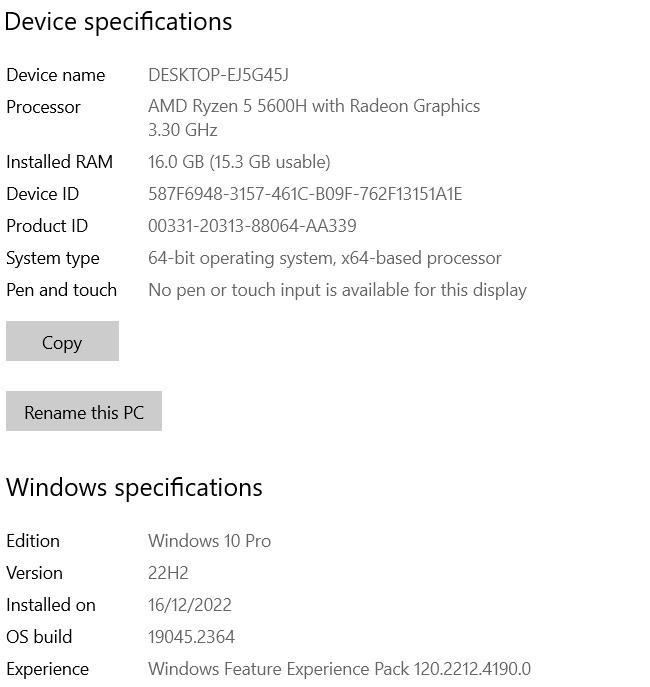This screenshot has height=687, width=650.
Task: Click the Copy button under device specifications
Action: coord(62,342)
